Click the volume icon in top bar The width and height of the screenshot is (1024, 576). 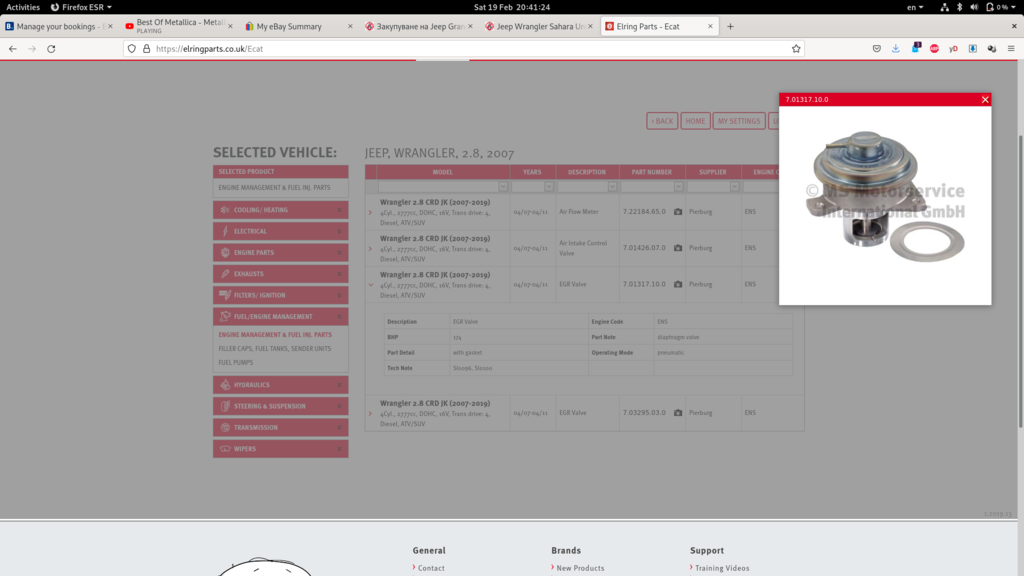click(x=974, y=7)
